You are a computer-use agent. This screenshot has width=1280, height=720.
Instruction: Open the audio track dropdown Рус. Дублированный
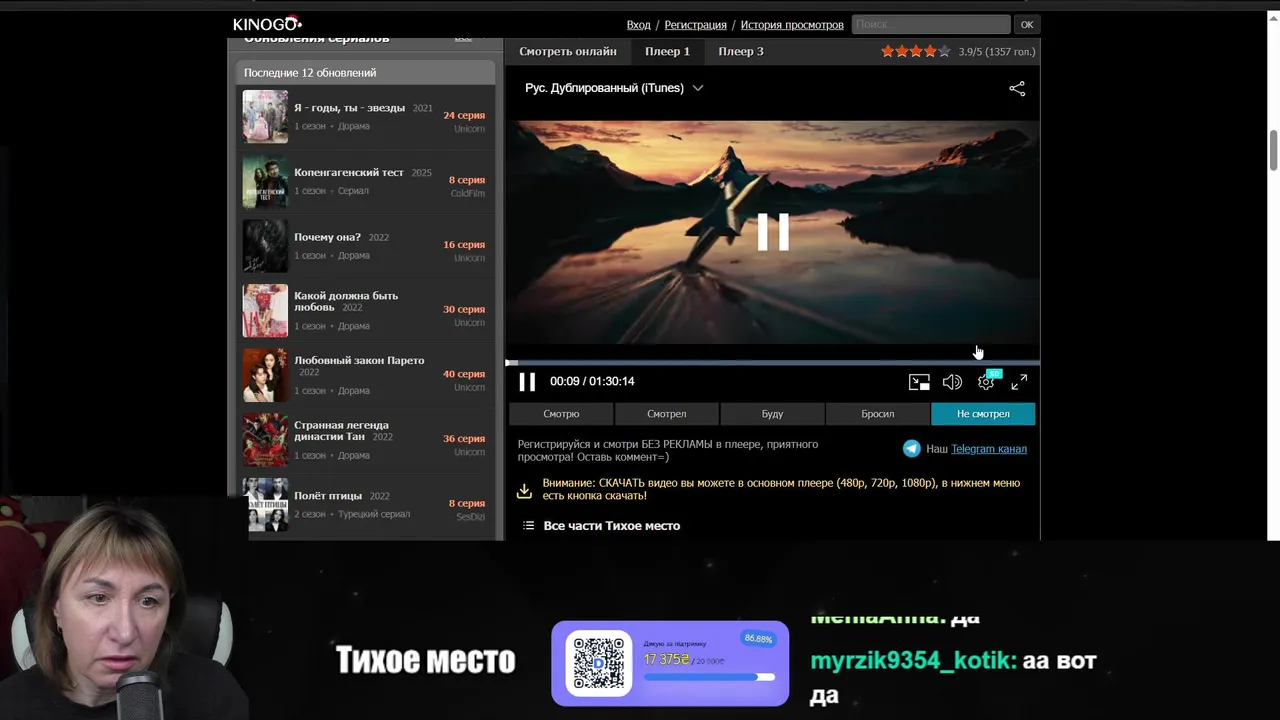coord(614,88)
